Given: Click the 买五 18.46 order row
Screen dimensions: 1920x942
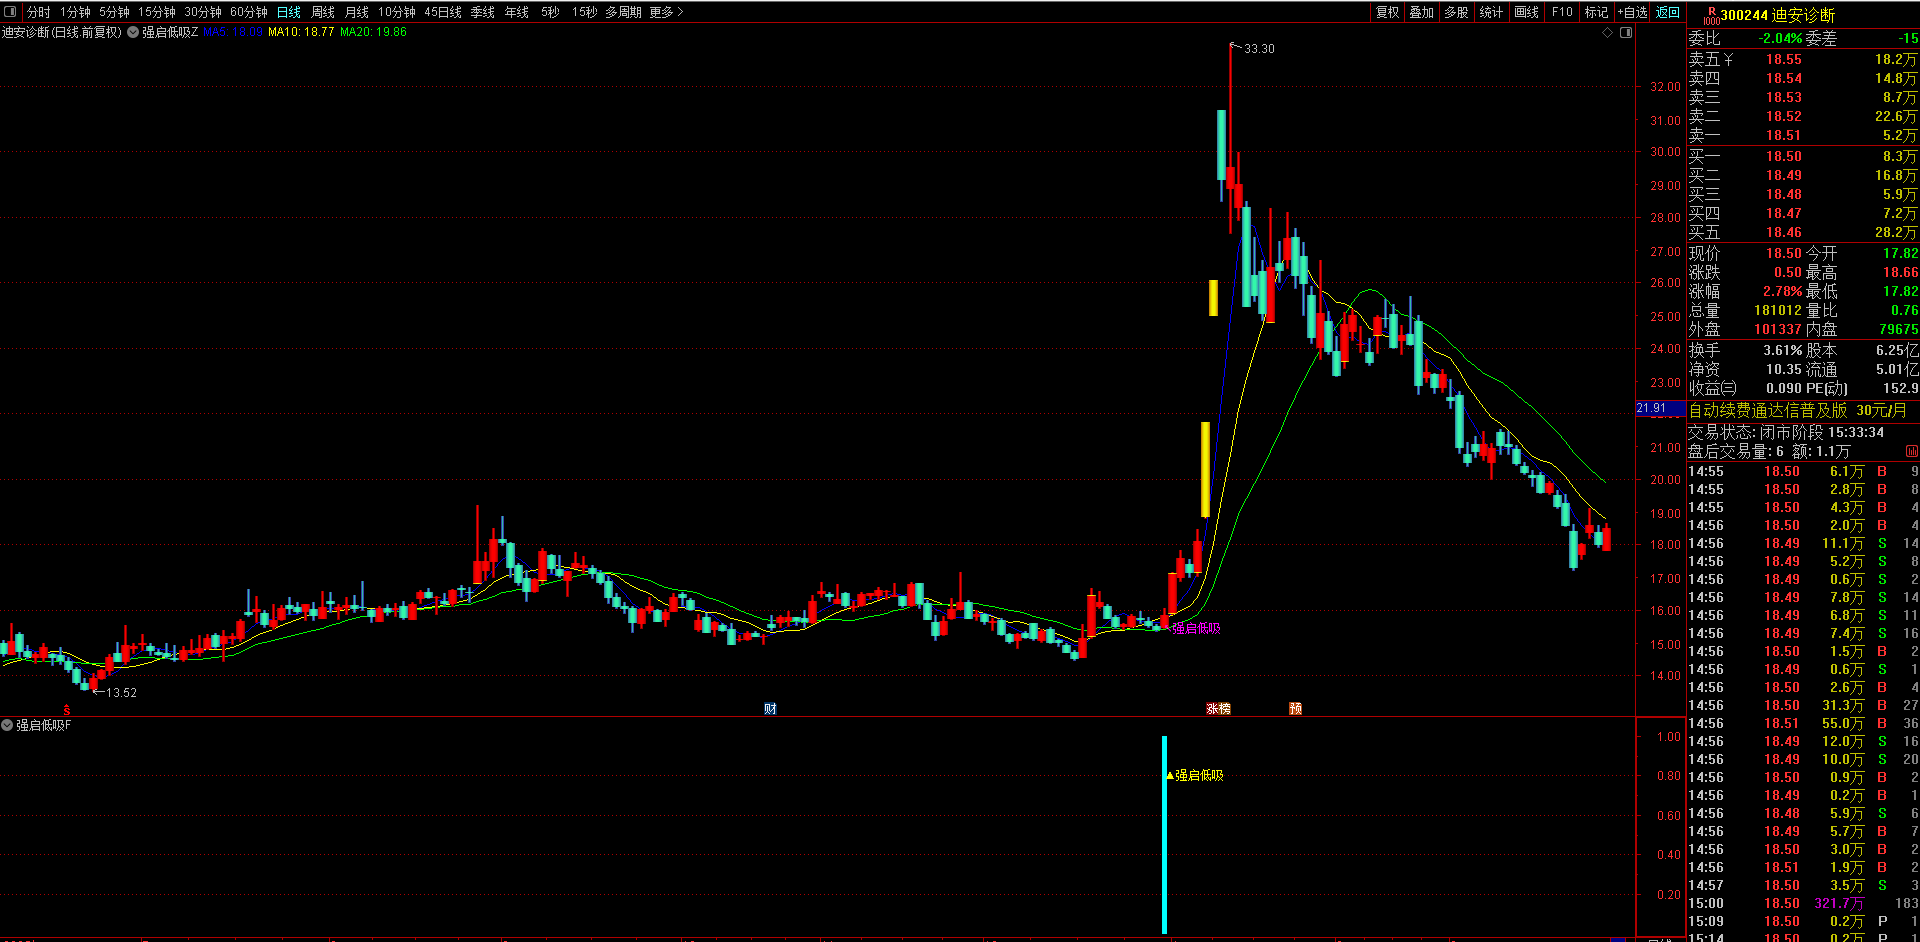Looking at the screenshot, I should point(1803,232).
